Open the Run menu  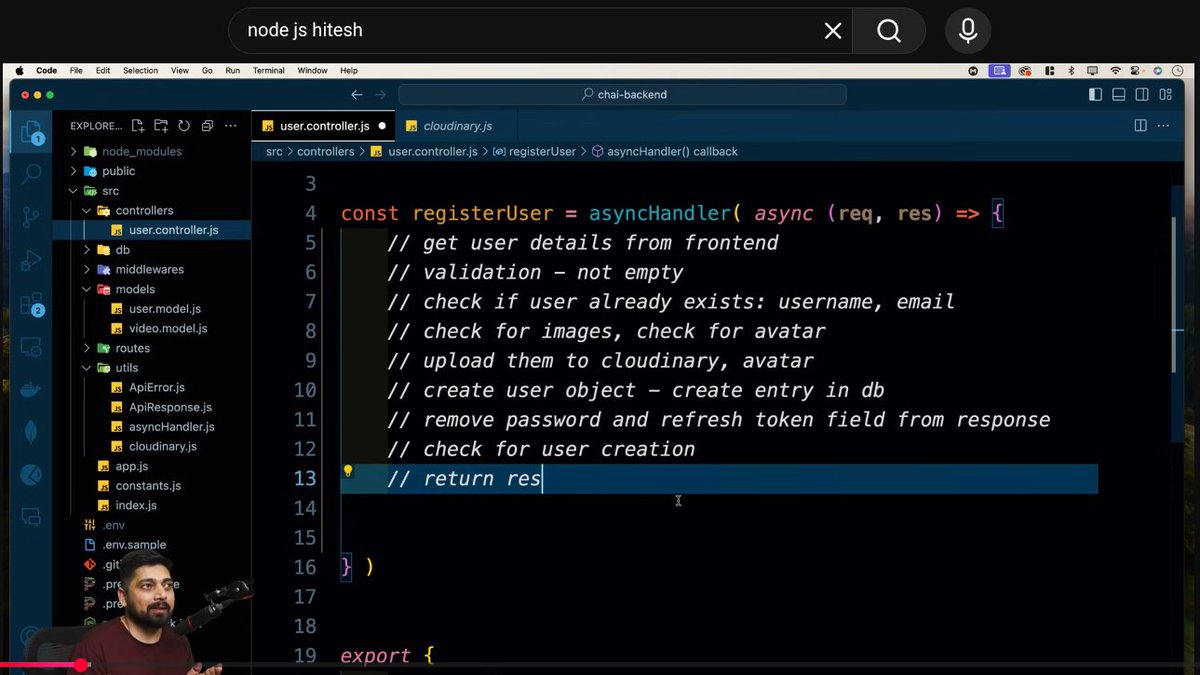coord(232,71)
